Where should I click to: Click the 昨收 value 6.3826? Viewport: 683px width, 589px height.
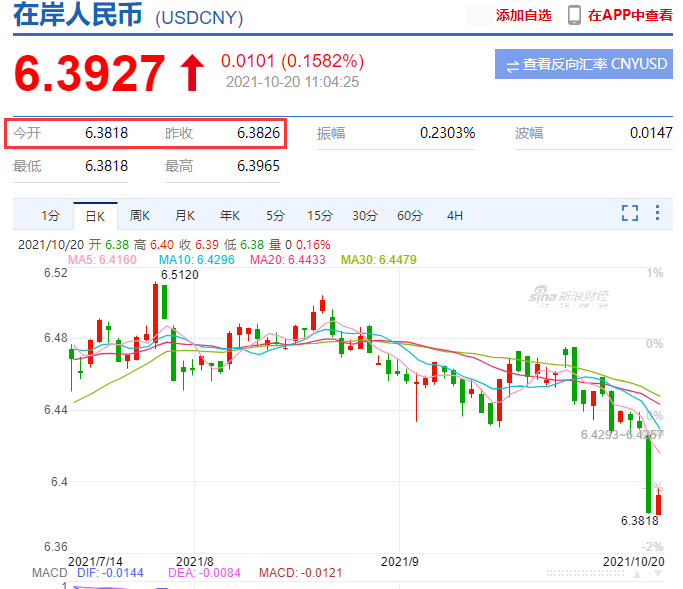[x=258, y=133]
